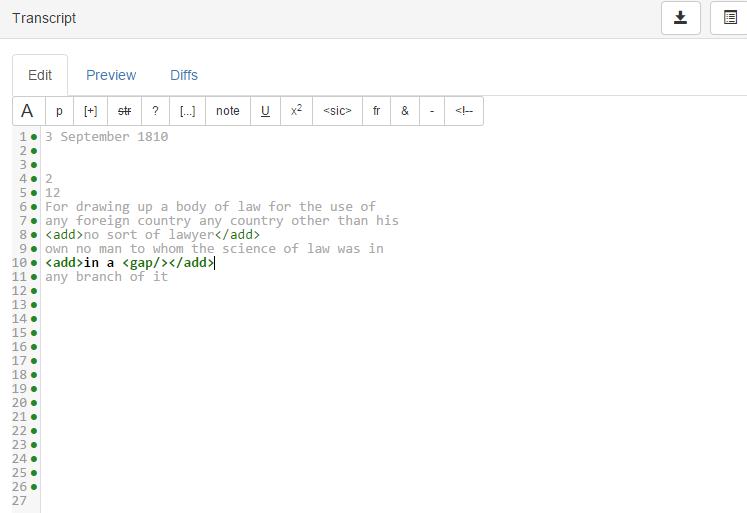
Task: Click line '<add>in a <gap/></add>'
Action: pyautogui.click(x=130, y=263)
